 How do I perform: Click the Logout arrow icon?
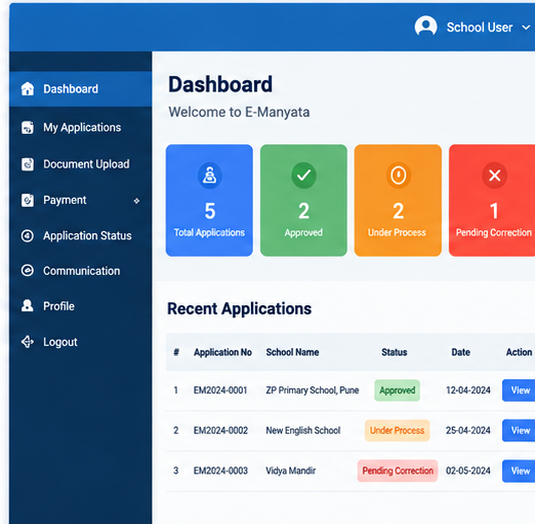pyautogui.click(x=27, y=342)
